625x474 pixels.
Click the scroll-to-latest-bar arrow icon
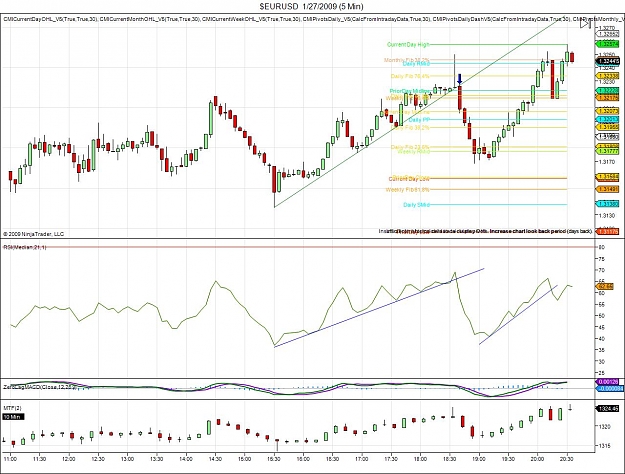pyautogui.click(x=585, y=24)
